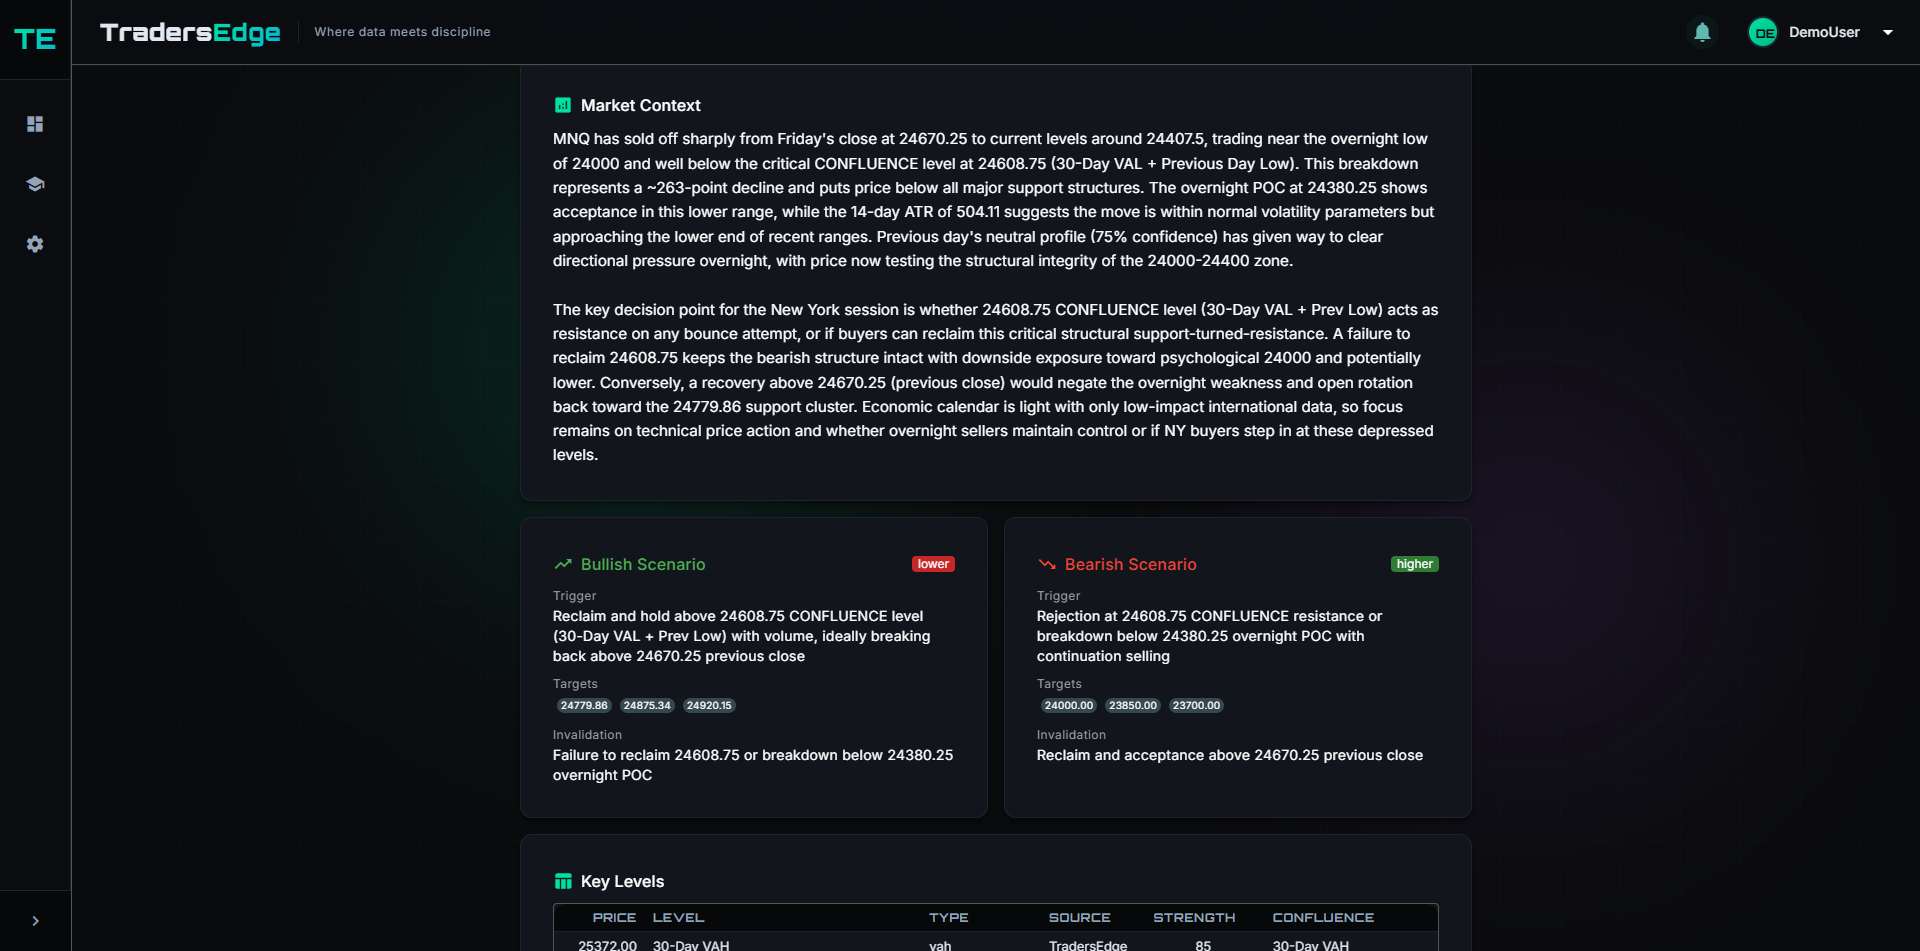Screen dimensions: 1920x951
Task: Click the Bearish Scenario heading
Action: point(1130,564)
